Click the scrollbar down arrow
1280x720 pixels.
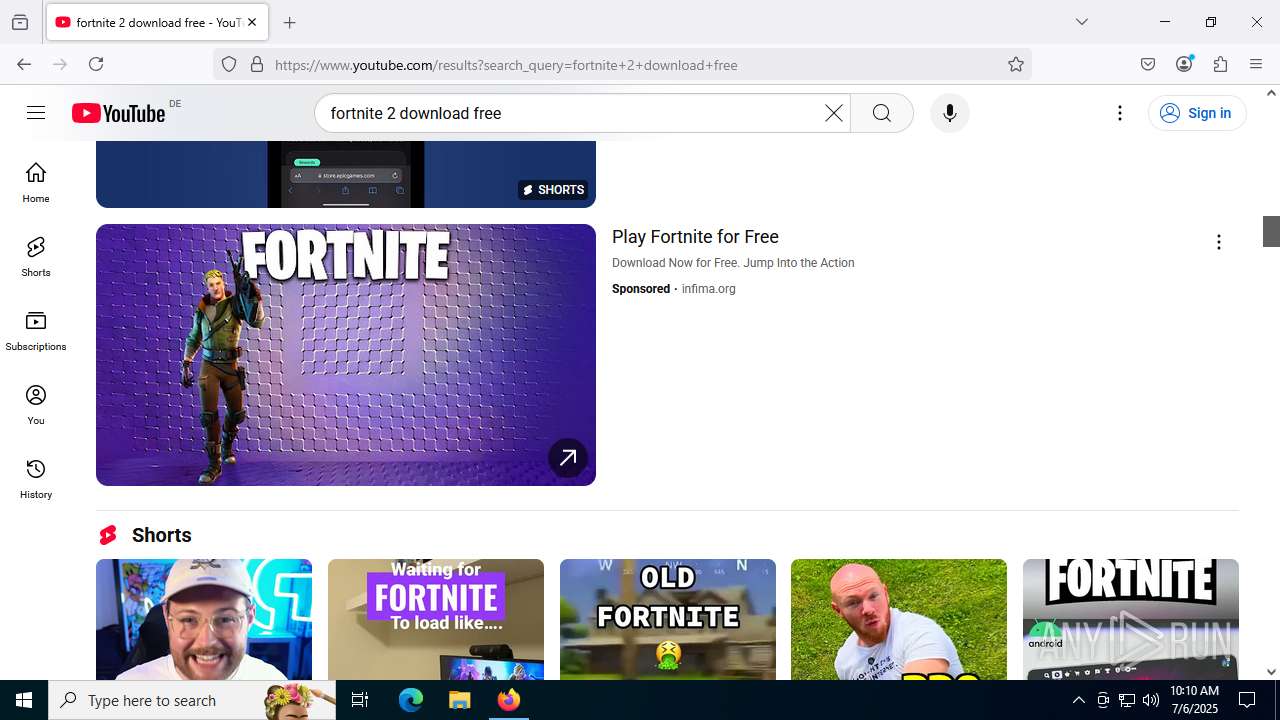(1271, 672)
